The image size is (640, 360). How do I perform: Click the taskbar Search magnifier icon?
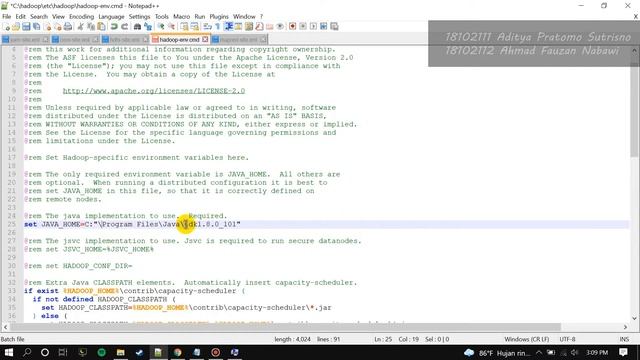click(27, 352)
